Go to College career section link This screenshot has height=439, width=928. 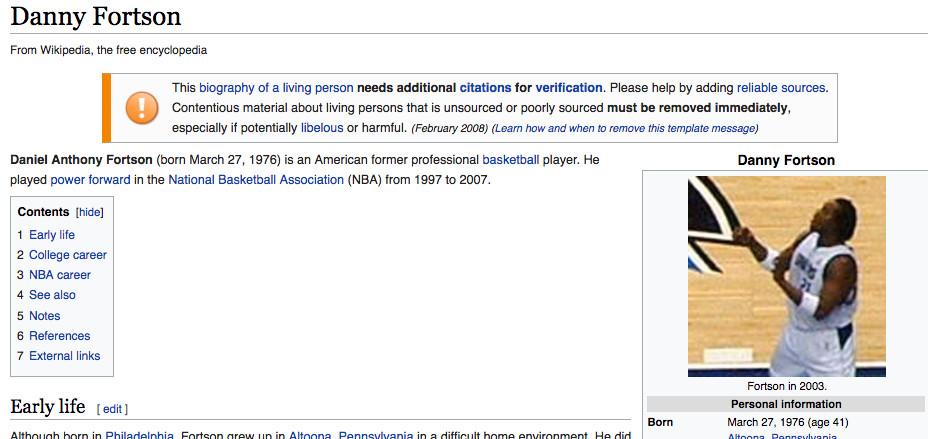click(x=67, y=255)
